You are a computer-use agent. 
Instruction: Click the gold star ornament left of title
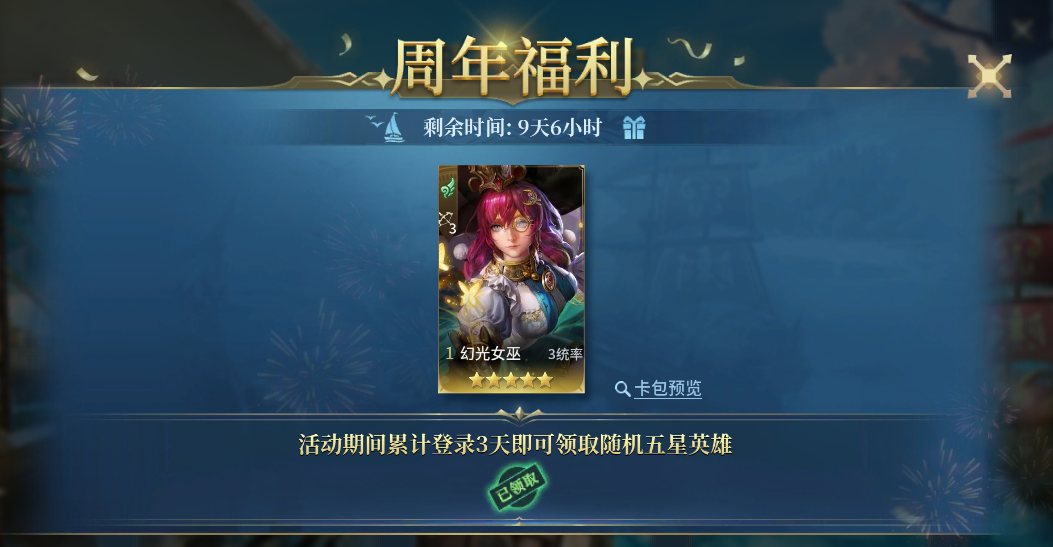pos(383,79)
